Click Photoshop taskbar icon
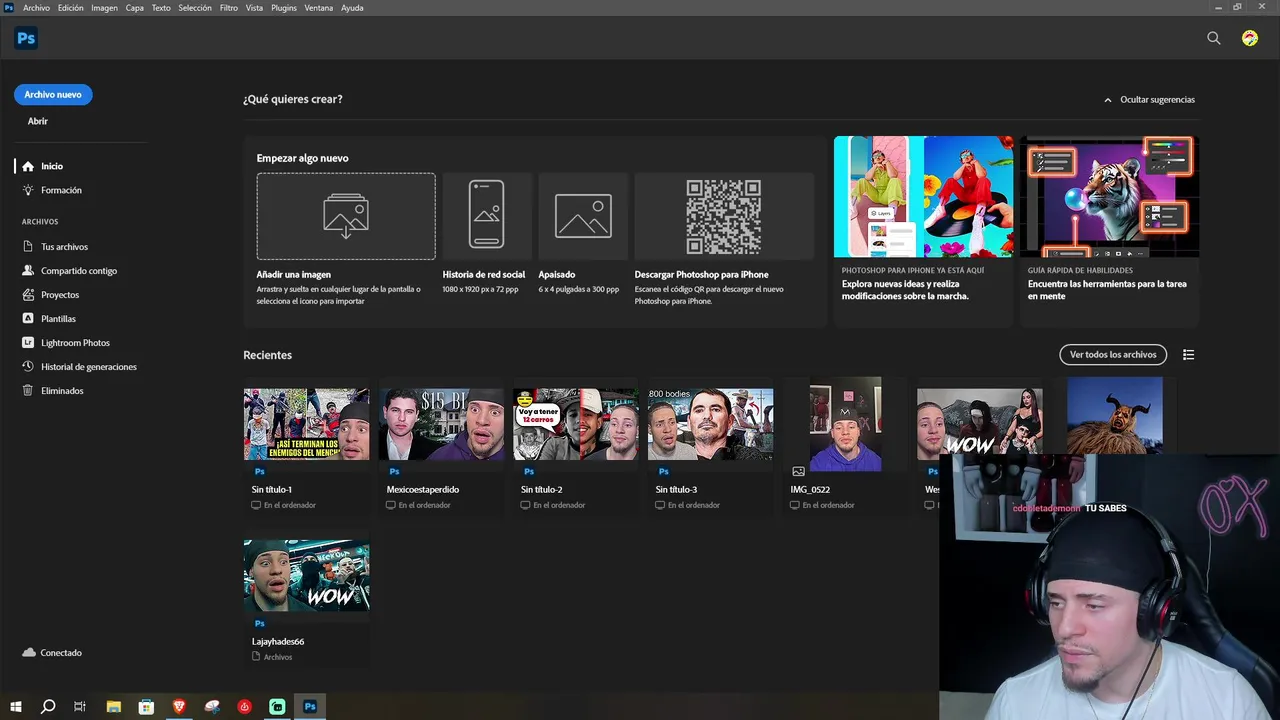Viewport: 1280px width, 720px height. [x=310, y=706]
